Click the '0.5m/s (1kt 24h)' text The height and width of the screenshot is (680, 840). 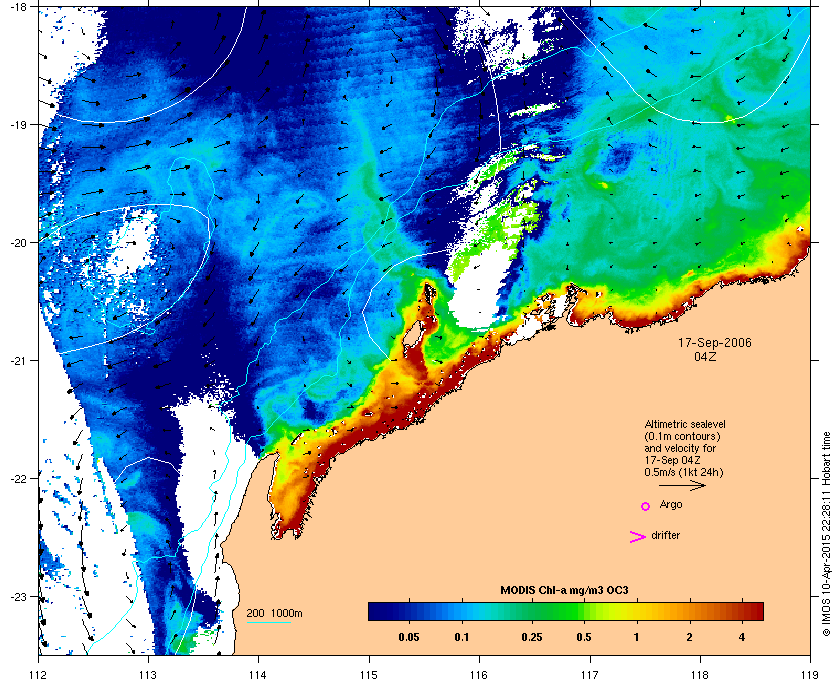click(x=684, y=473)
